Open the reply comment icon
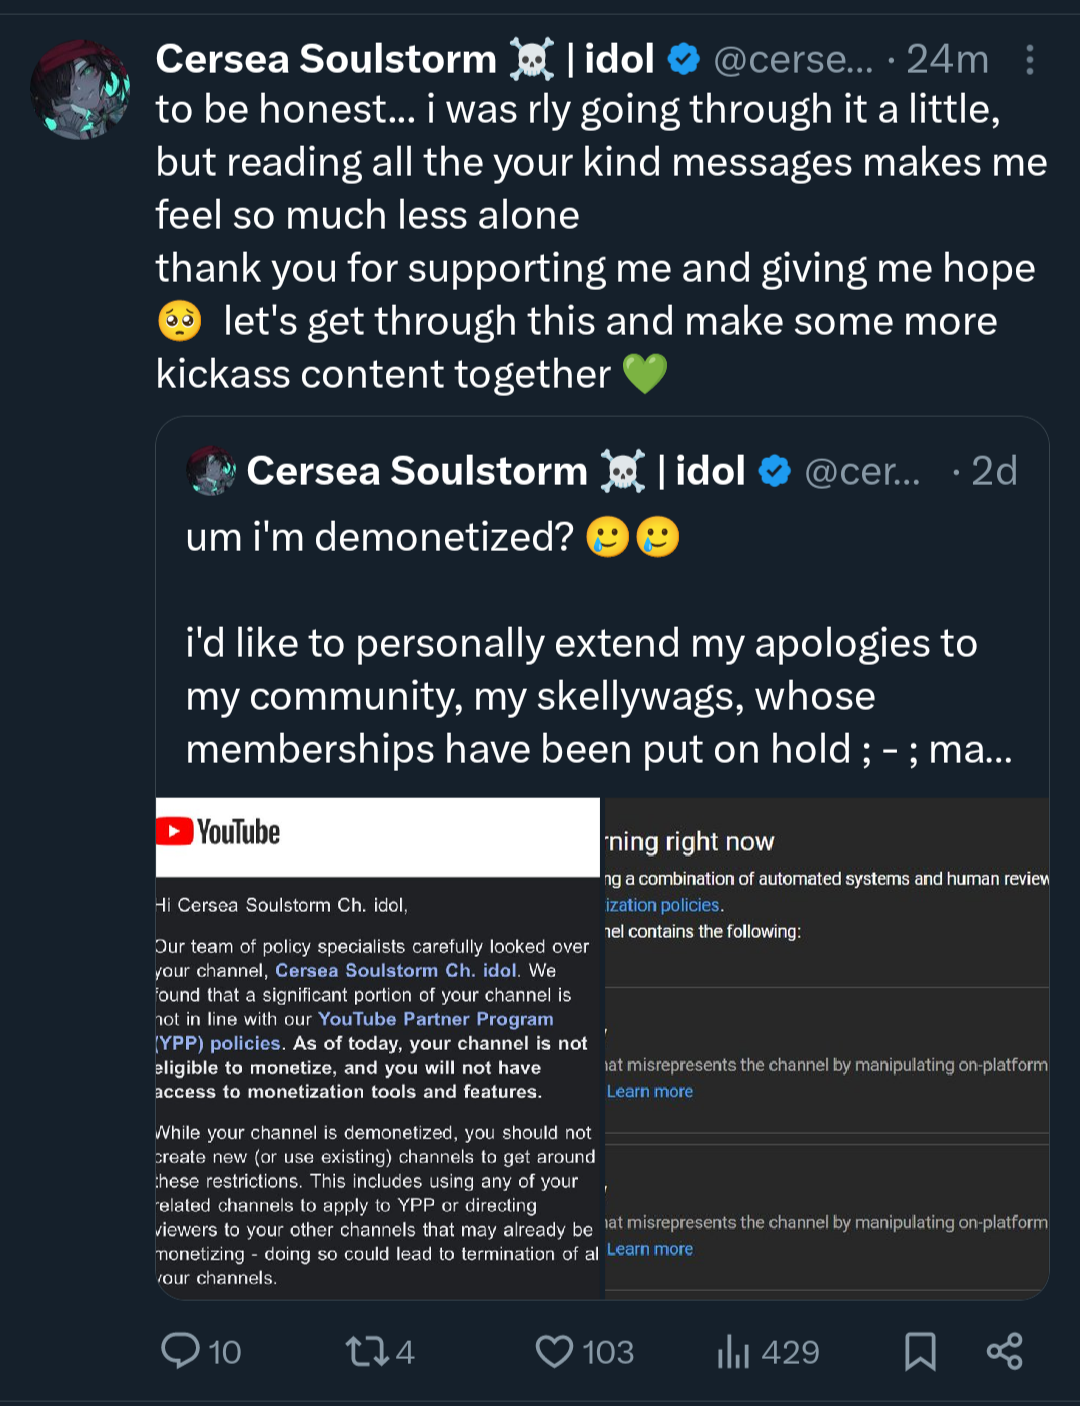The width and height of the screenshot is (1080, 1406). coord(181,1351)
